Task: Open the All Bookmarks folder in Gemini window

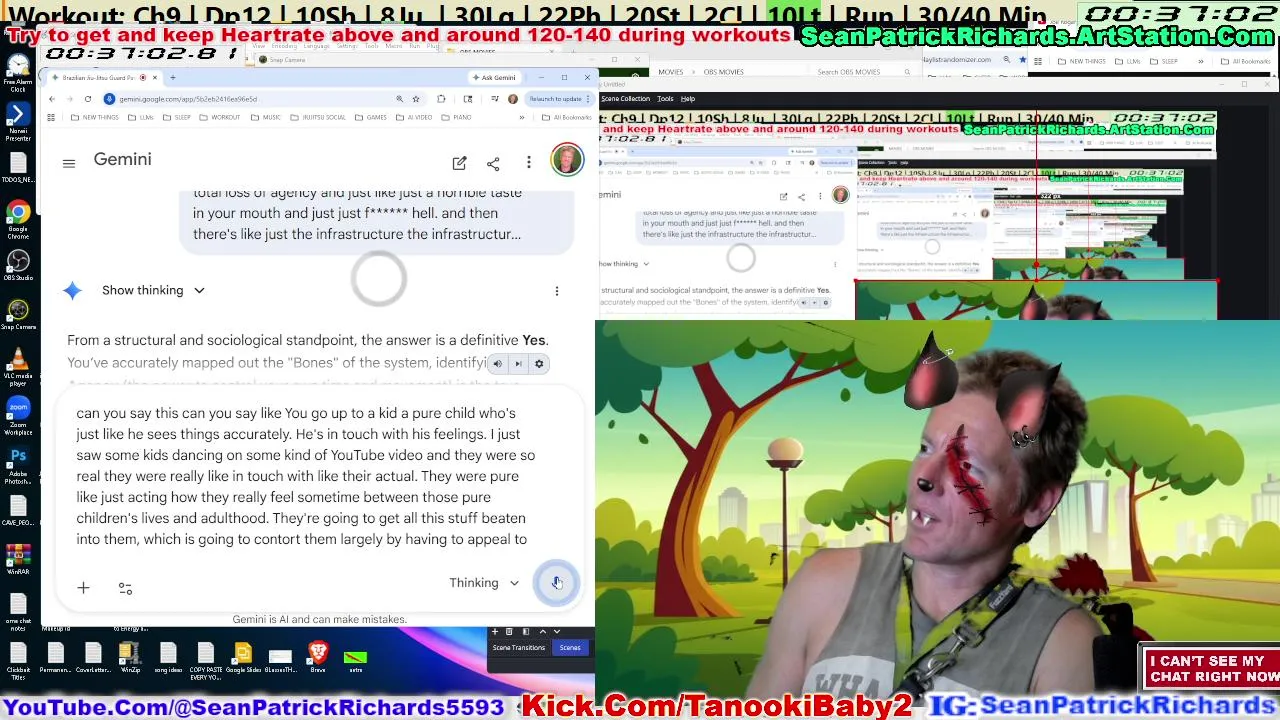Action: [567, 118]
